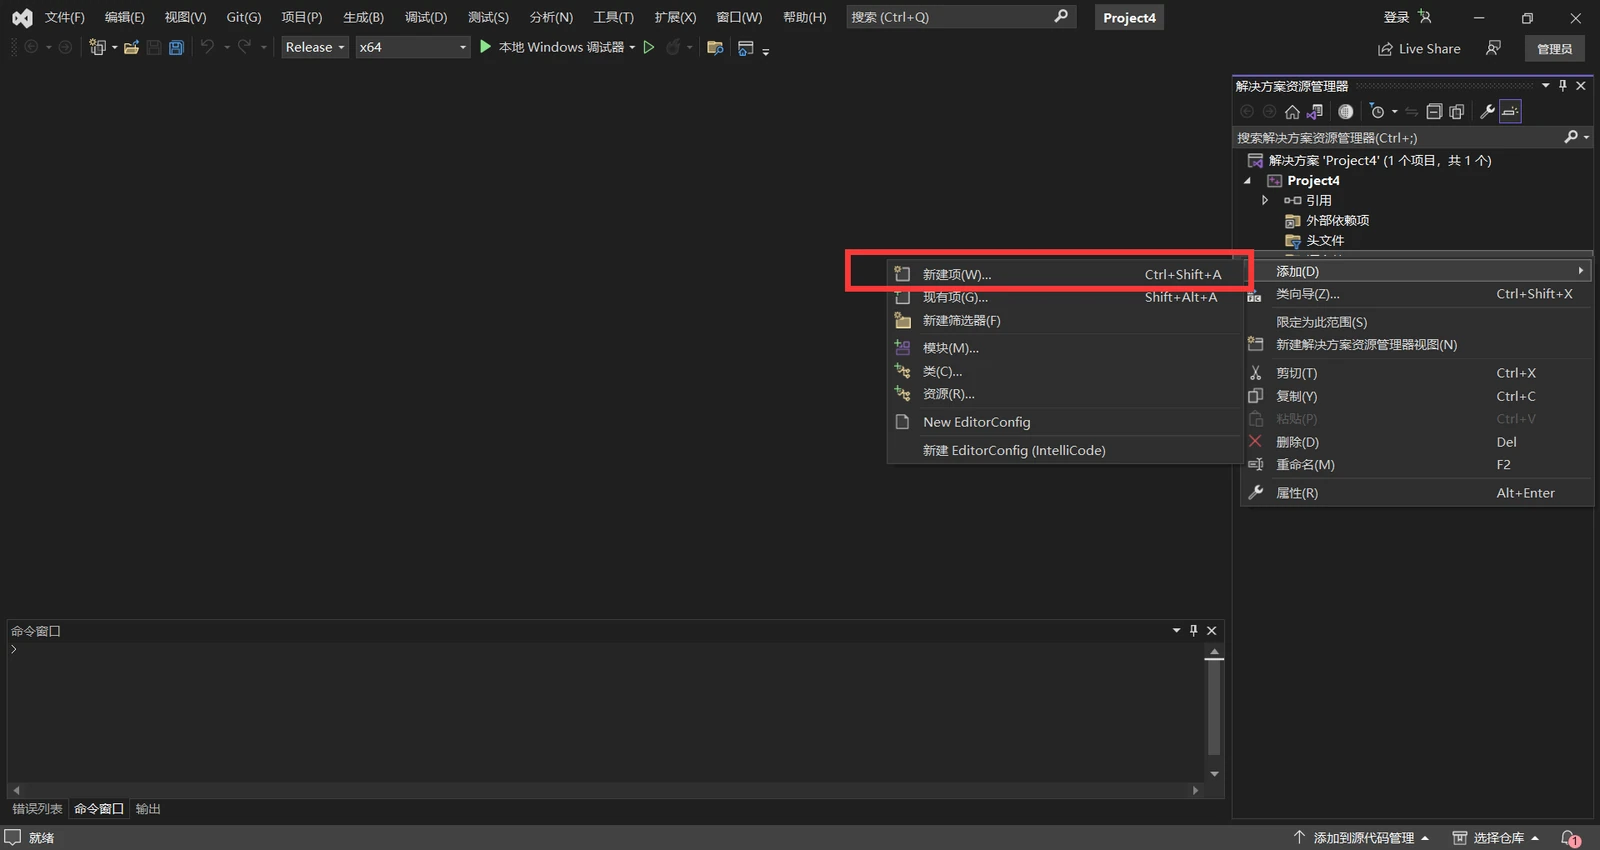
Task: Click the send feedback person icon
Action: [1493, 48]
